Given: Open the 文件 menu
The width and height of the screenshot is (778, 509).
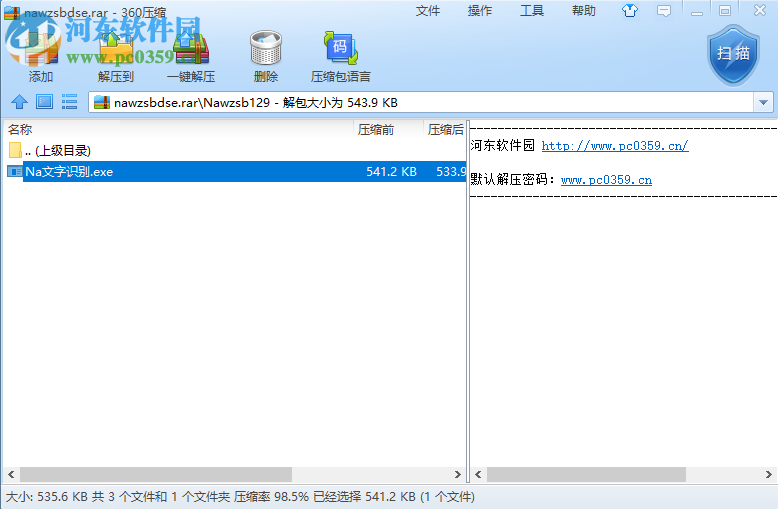Looking at the screenshot, I should (x=428, y=11).
